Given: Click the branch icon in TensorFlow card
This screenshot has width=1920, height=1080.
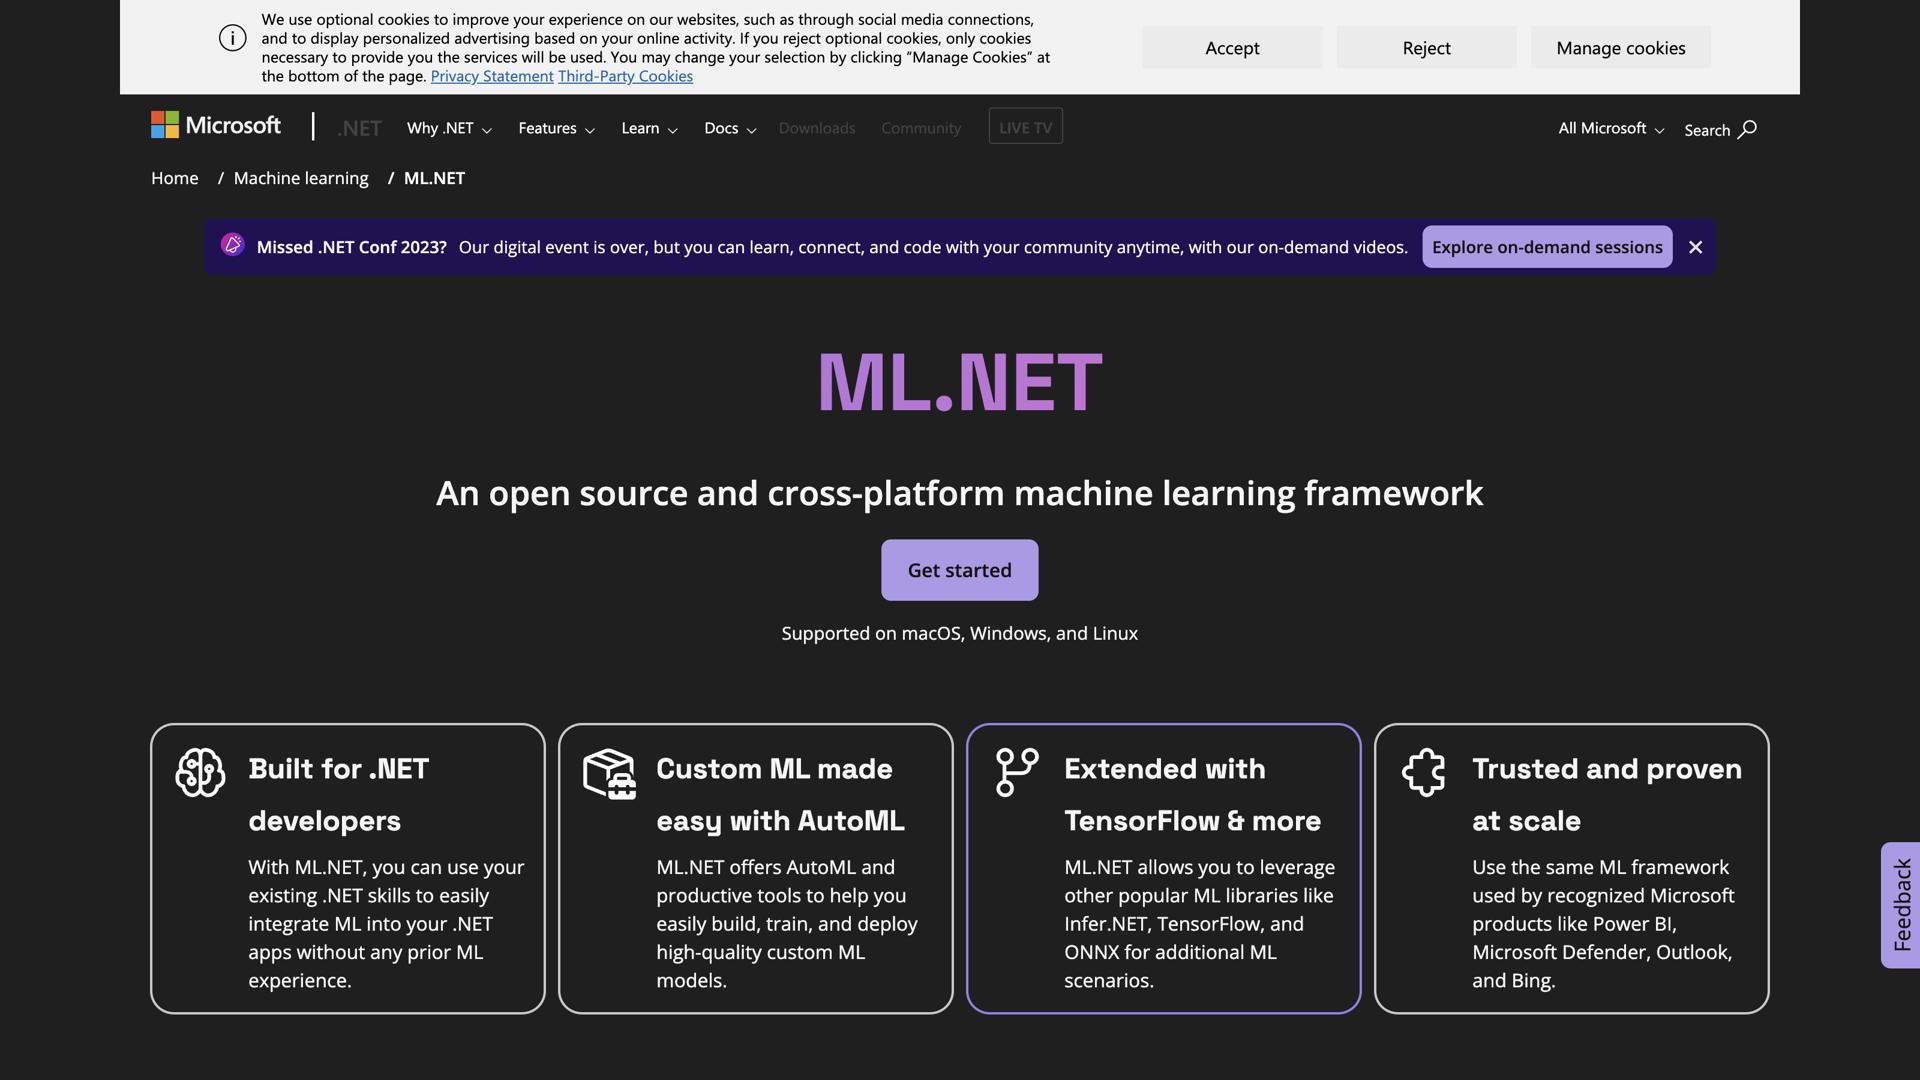Looking at the screenshot, I should point(1016,772).
